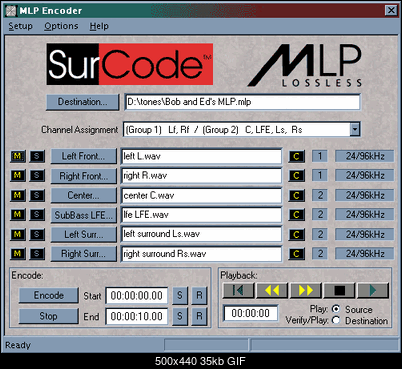Viewport: 402px width, 369px height.
Task: Click the right surround Rs.wav field
Action: 201,254
